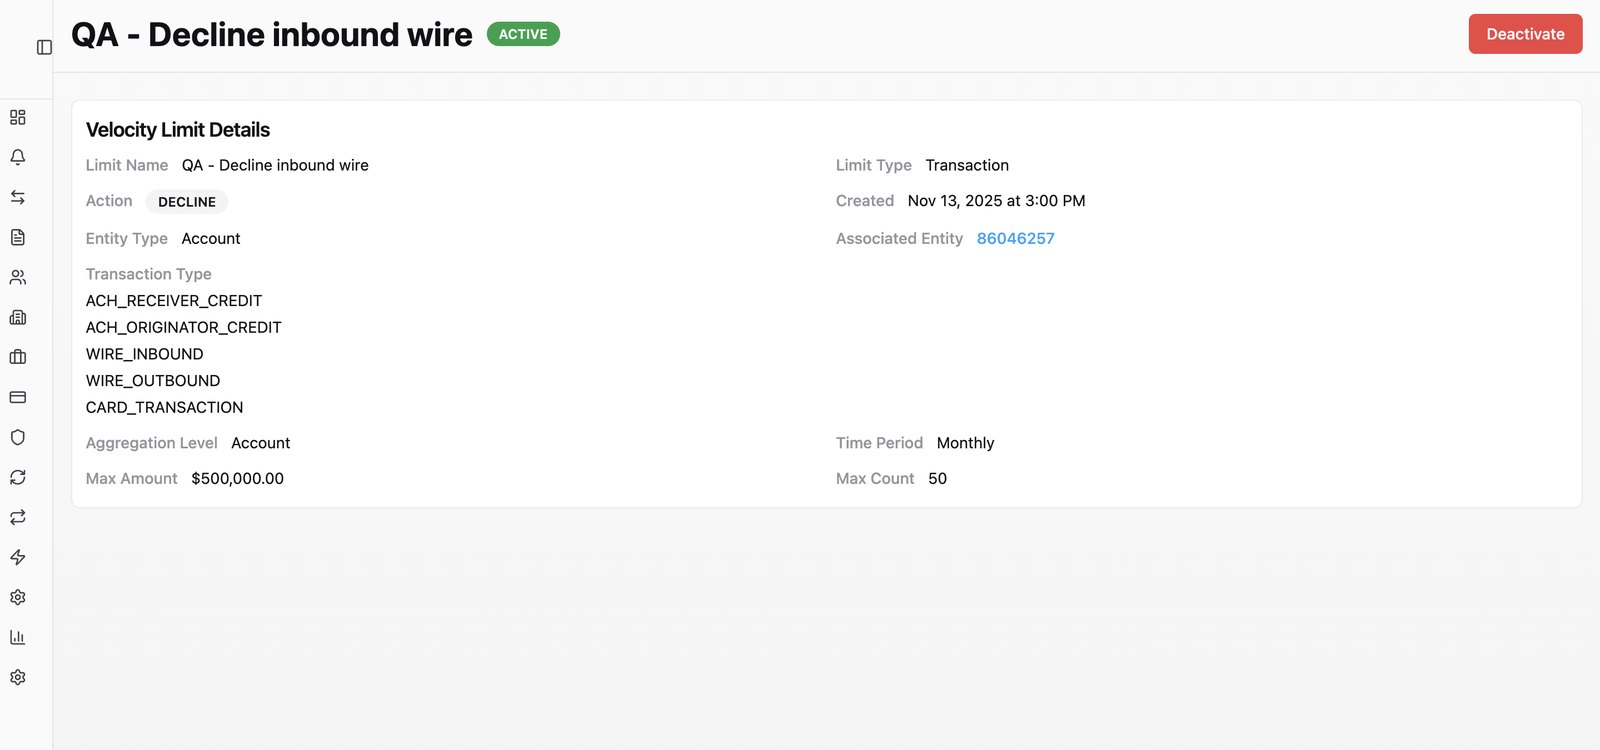Open gear icon just below lightning bolt
The height and width of the screenshot is (750, 1600).
tap(18, 597)
